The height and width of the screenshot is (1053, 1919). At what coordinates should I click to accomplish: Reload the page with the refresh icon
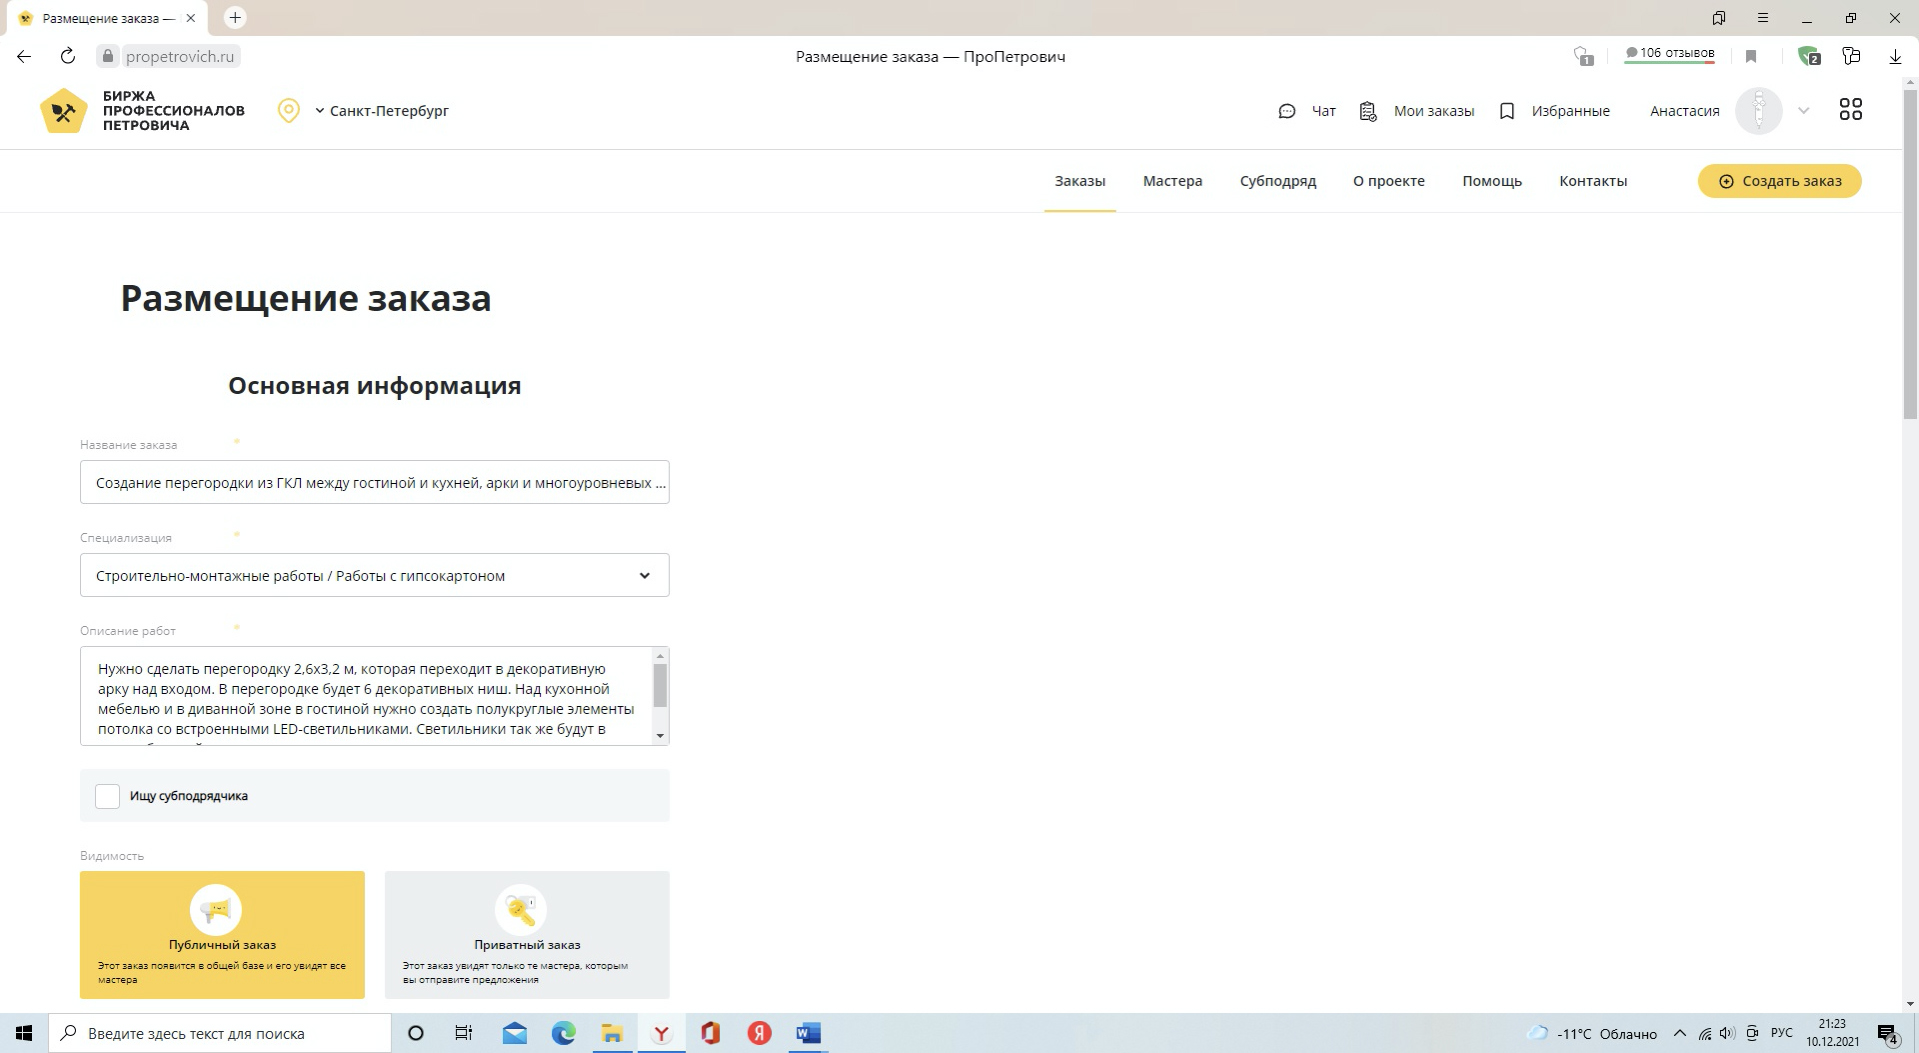(x=68, y=56)
